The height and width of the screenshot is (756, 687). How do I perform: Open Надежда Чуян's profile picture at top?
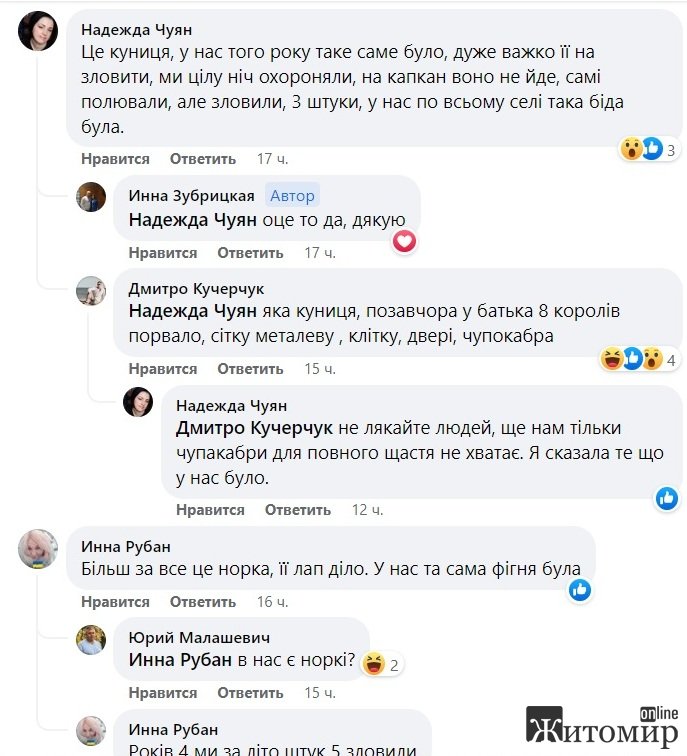point(38,32)
